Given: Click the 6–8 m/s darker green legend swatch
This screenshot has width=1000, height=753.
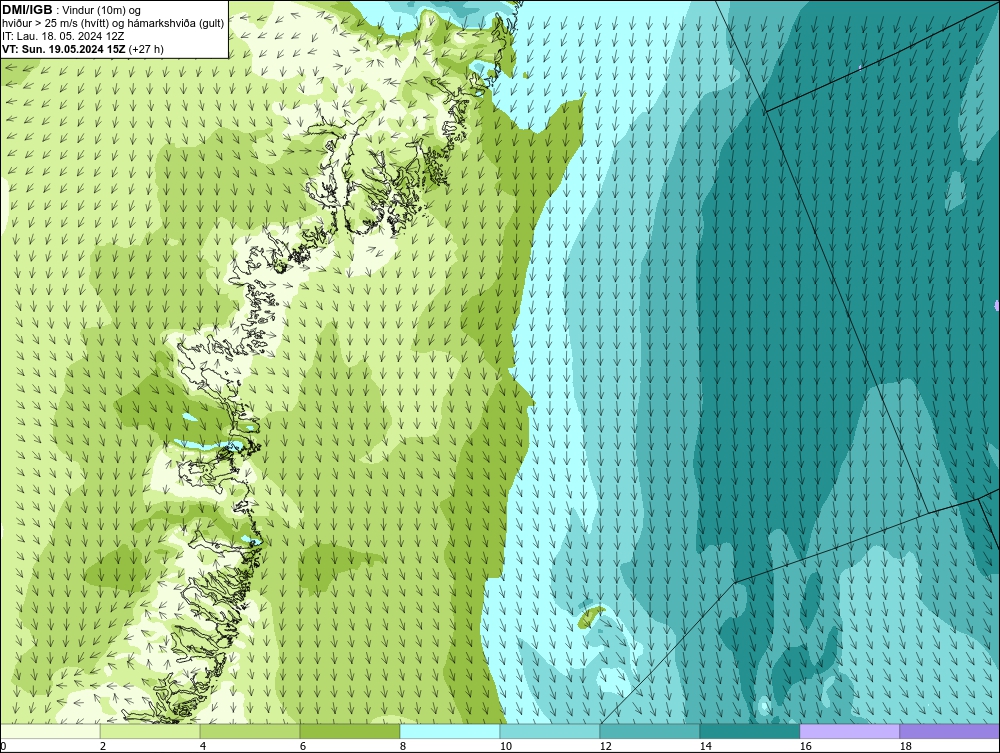Looking at the screenshot, I should click(x=350, y=731).
